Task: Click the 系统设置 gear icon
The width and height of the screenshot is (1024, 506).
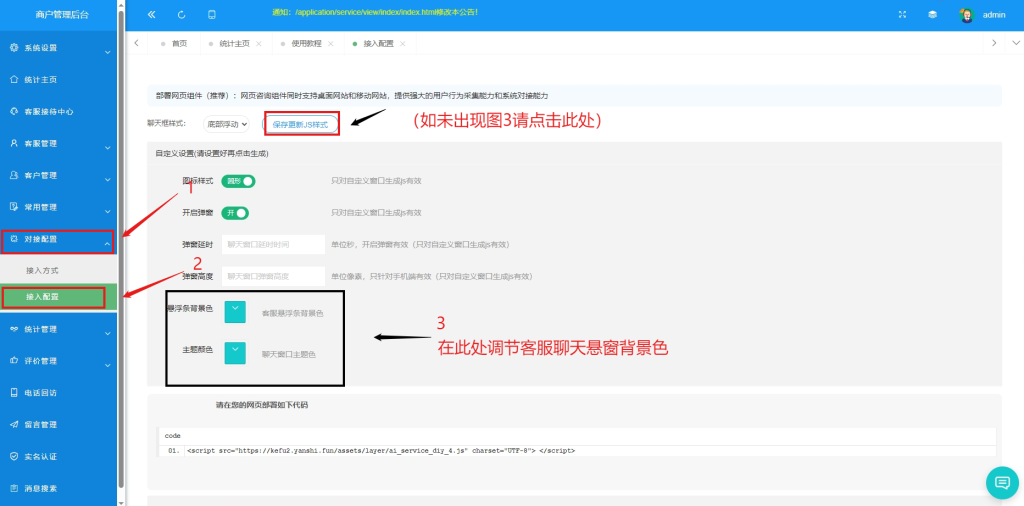Action: pyautogui.click(x=14, y=48)
